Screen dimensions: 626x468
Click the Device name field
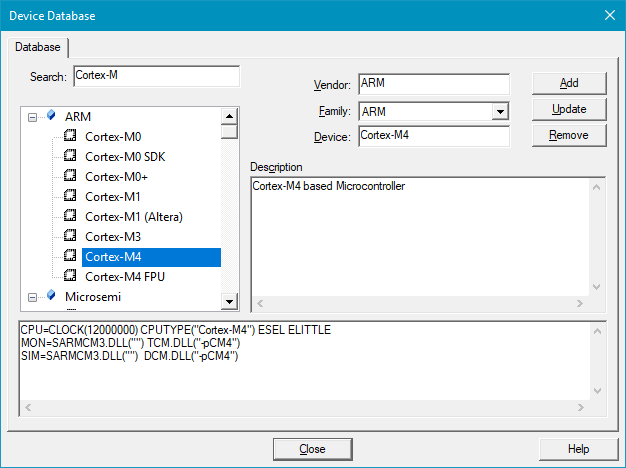(x=434, y=136)
